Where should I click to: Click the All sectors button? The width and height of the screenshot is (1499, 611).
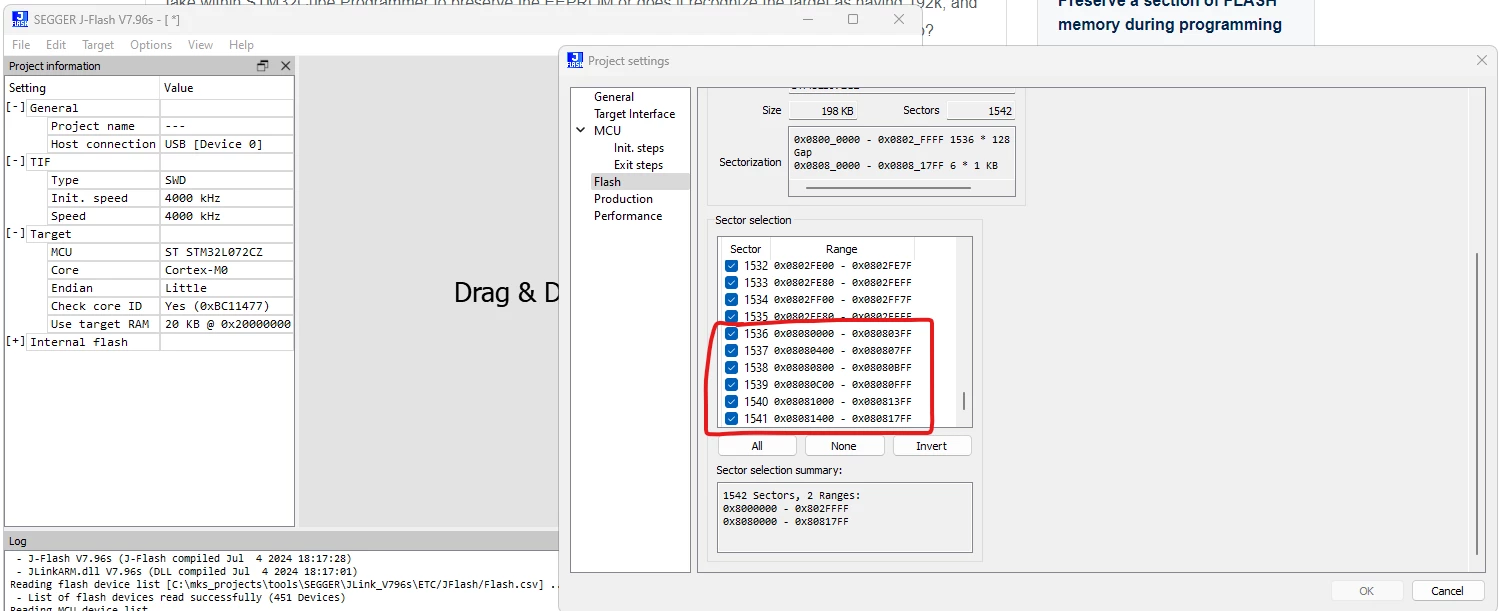tap(757, 446)
